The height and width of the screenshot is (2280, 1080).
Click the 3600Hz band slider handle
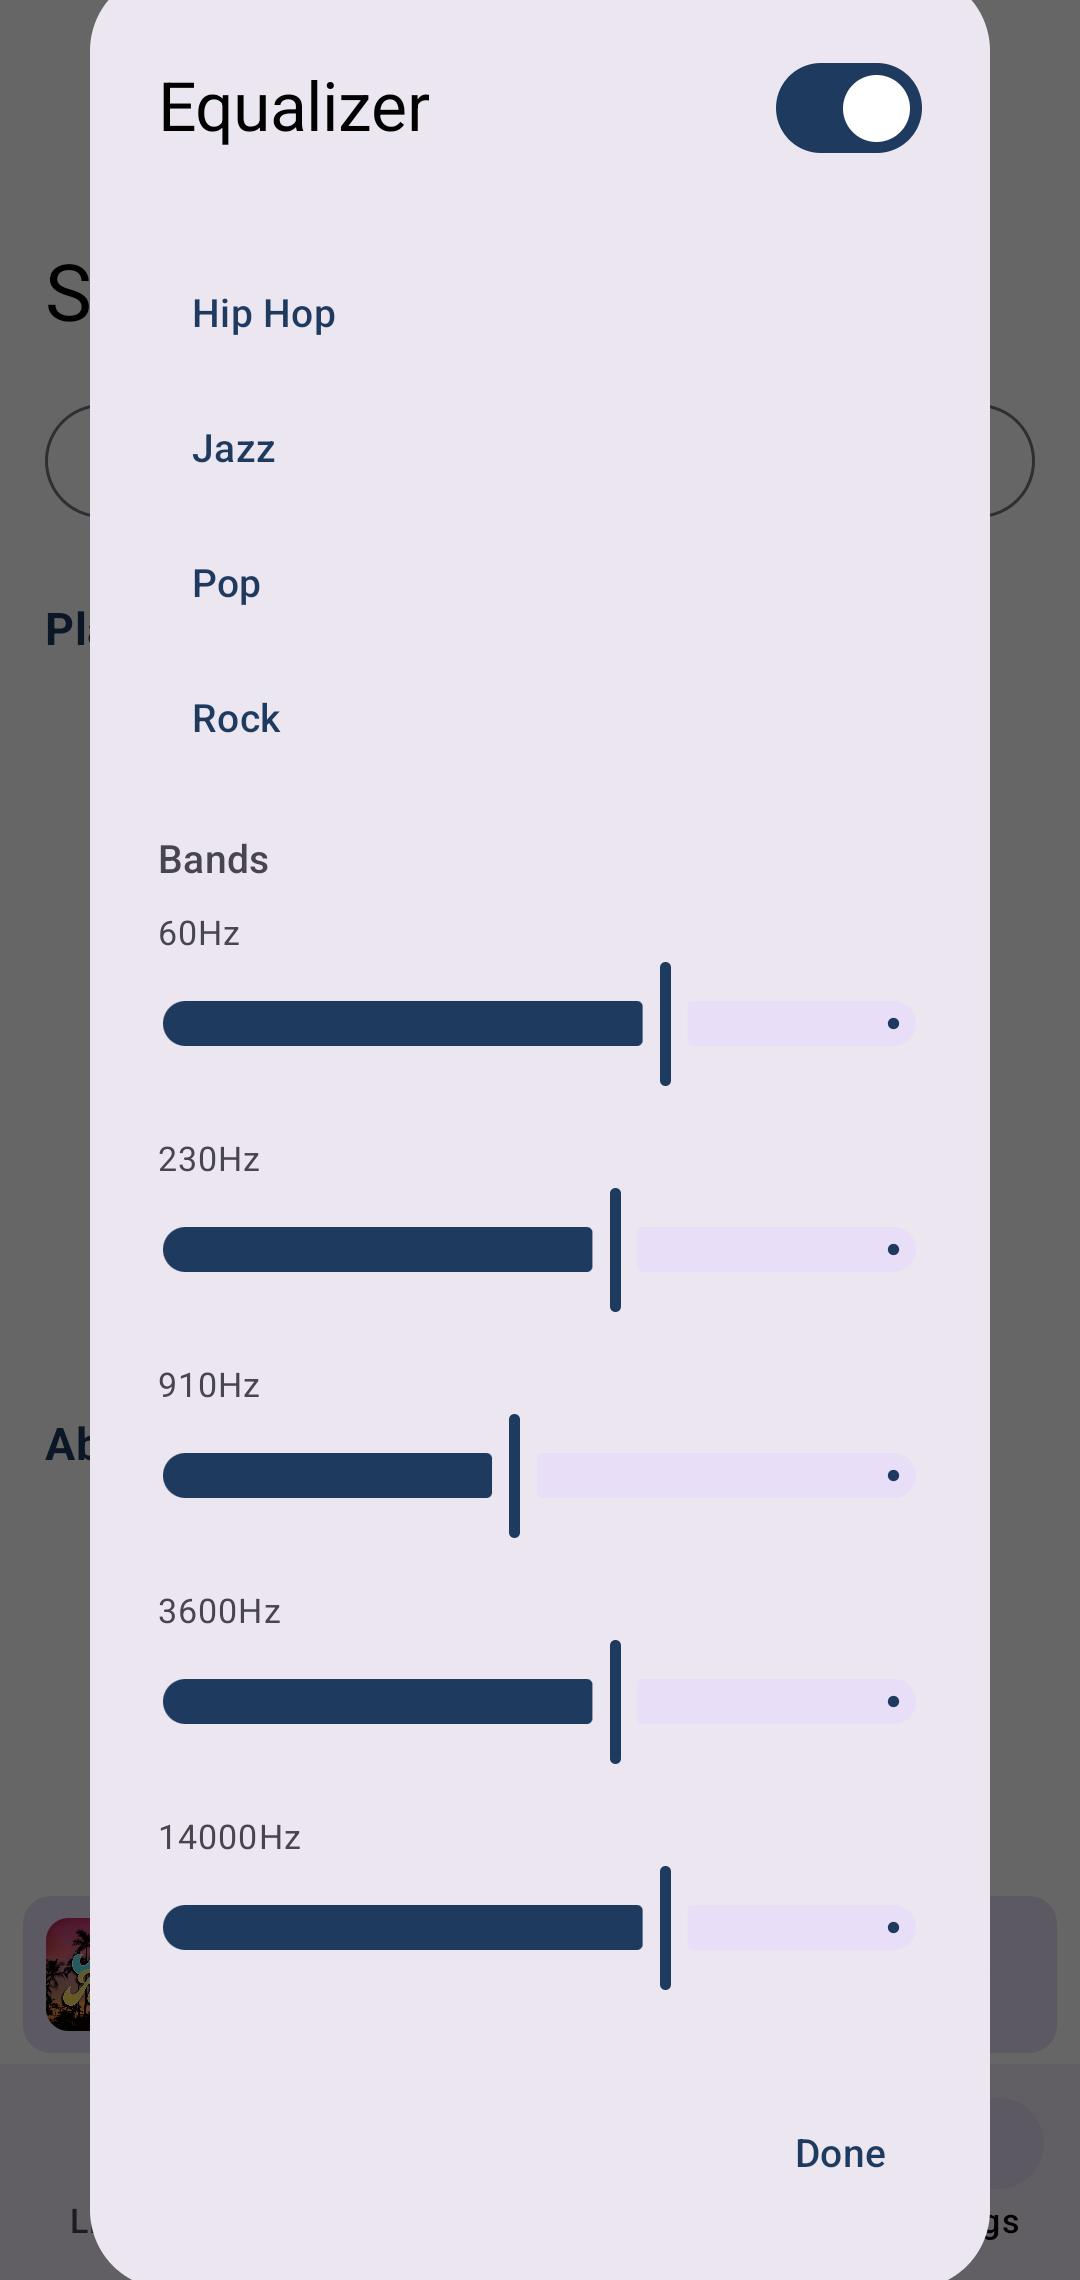(615, 1702)
